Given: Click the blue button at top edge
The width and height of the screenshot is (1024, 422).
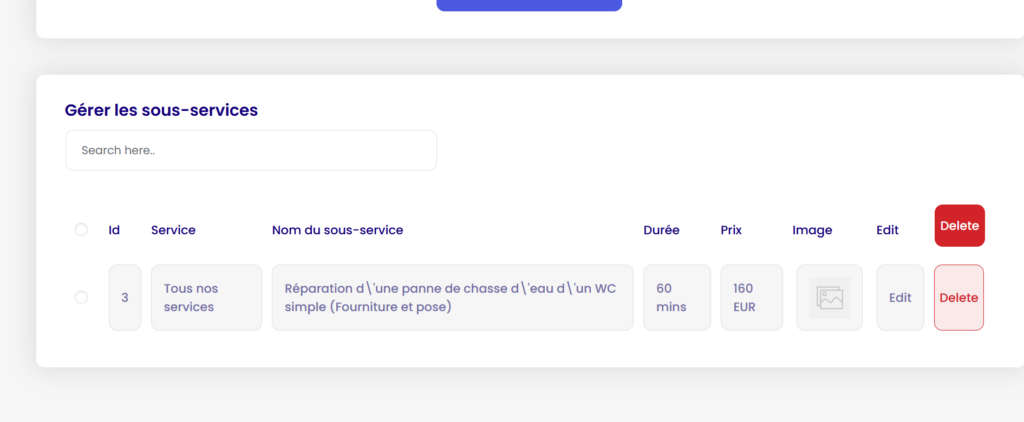Looking at the screenshot, I should click(x=529, y=5).
